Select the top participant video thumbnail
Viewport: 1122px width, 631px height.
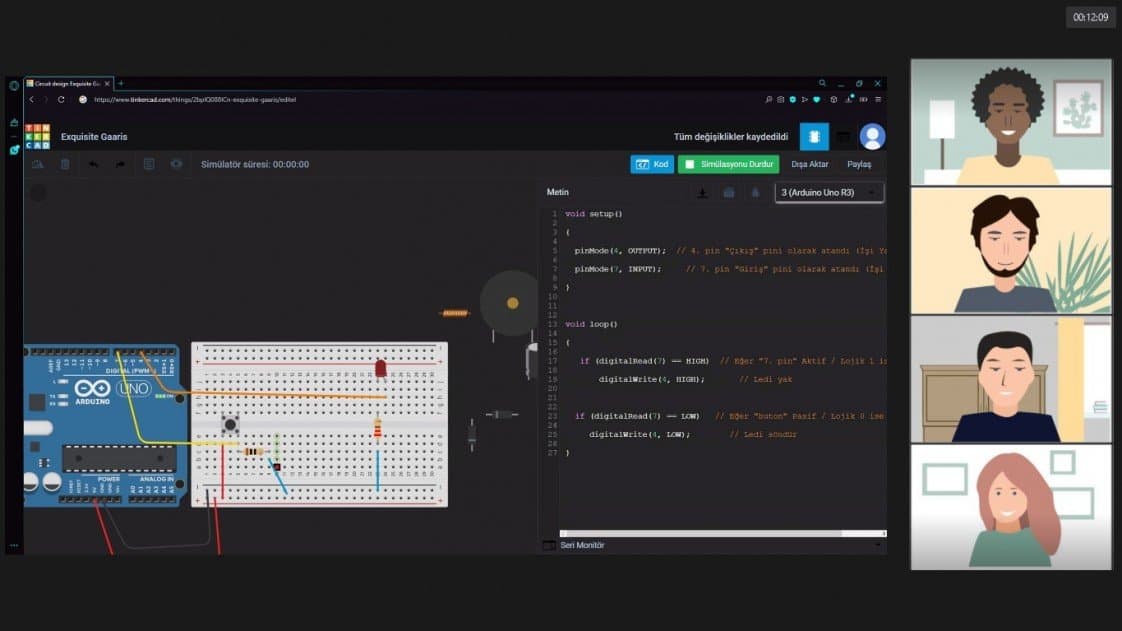click(x=1011, y=122)
